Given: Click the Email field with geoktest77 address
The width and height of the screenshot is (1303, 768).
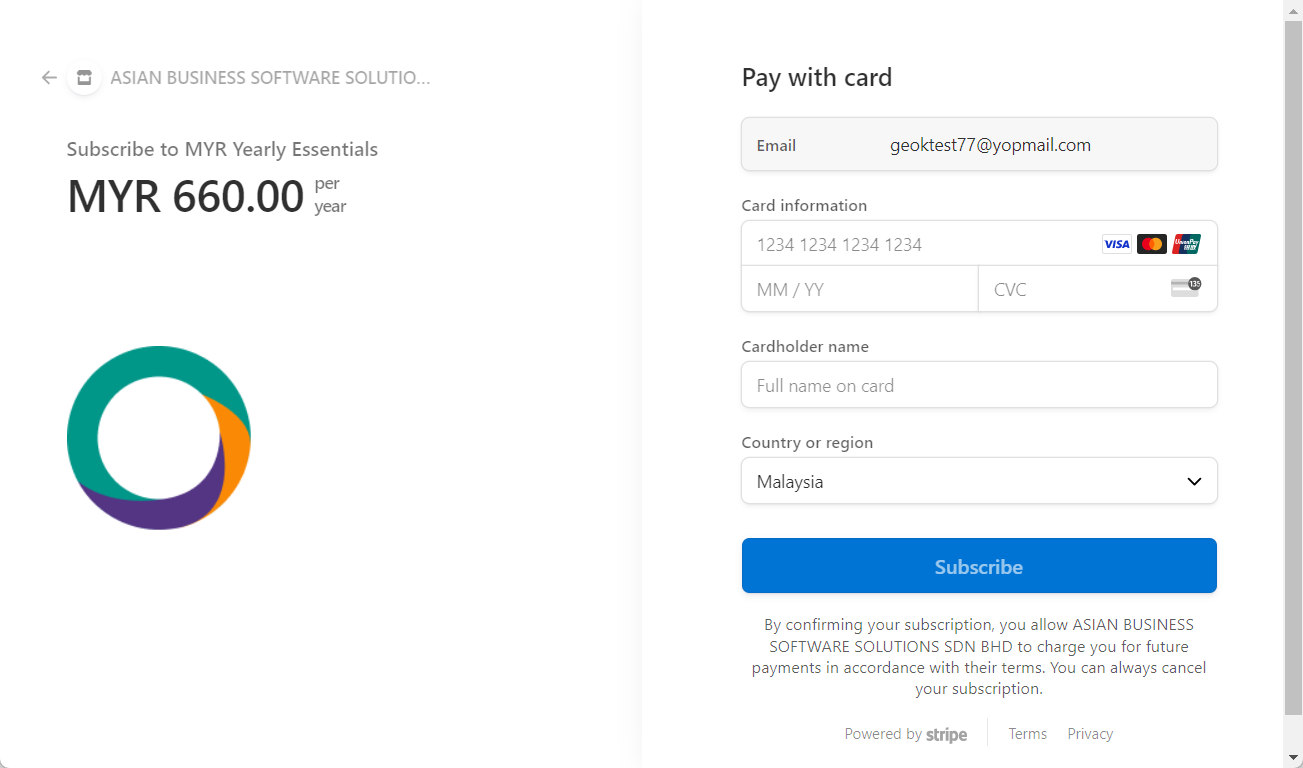Looking at the screenshot, I should pyautogui.click(x=990, y=145).
